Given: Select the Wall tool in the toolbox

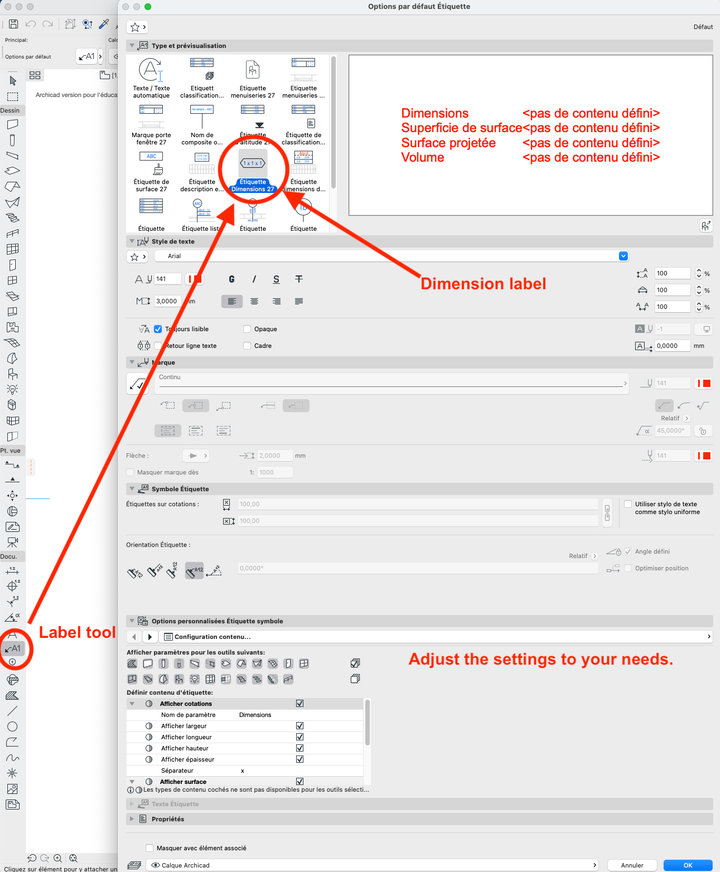Looking at the screenshot, I should (12, 125).
